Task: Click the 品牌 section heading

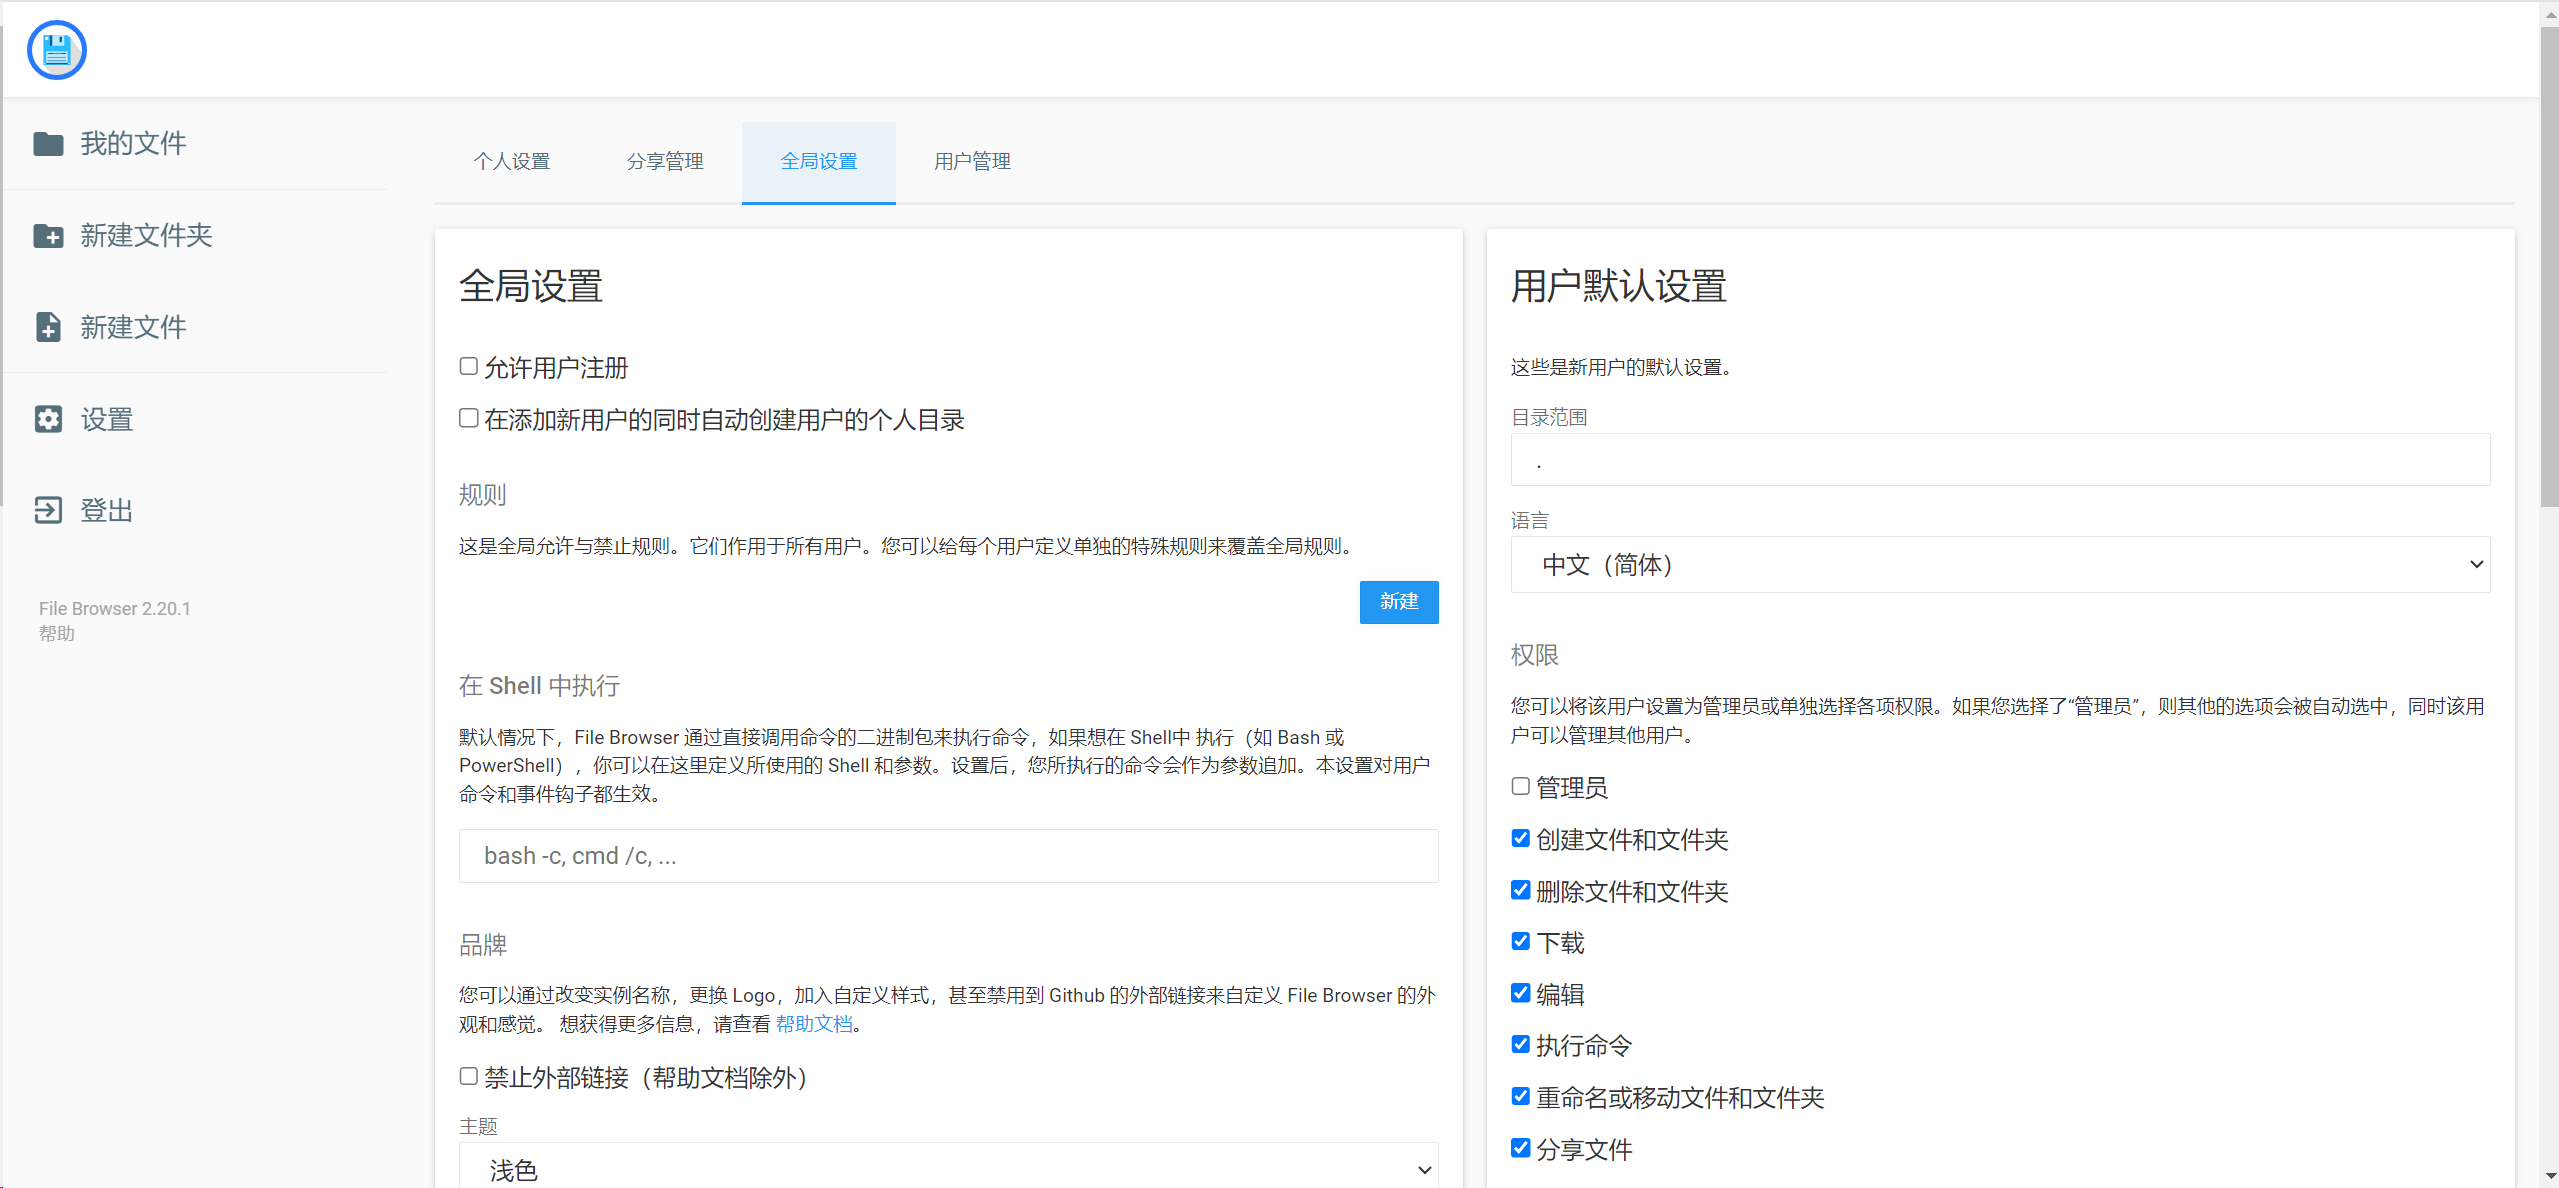Action: point(483,945)
